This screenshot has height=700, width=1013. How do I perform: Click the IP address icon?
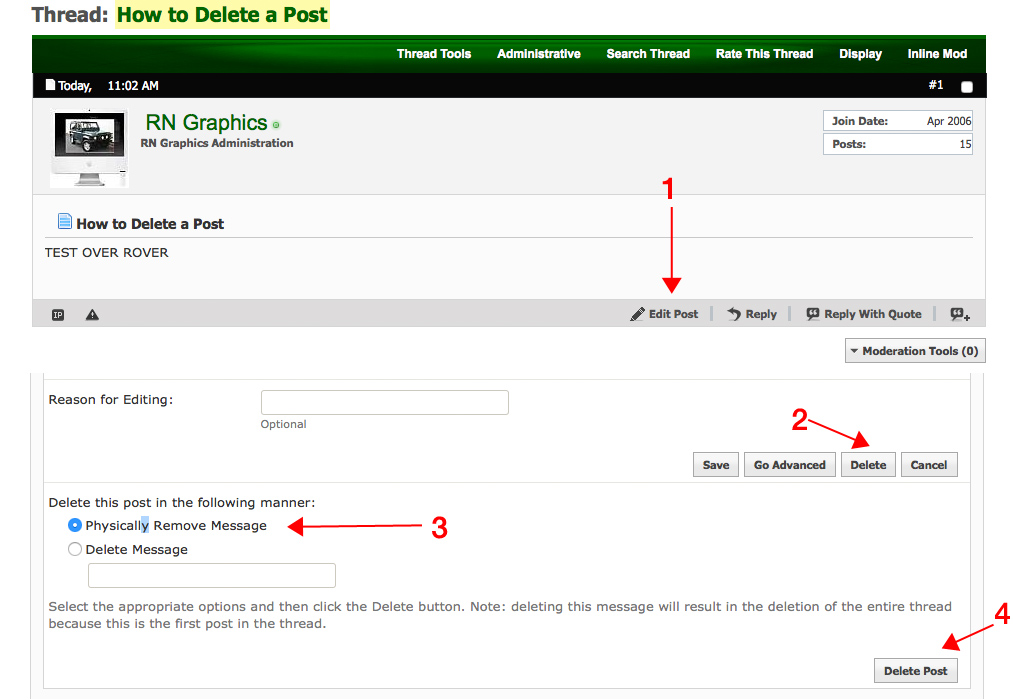pyautogui.click(x=58, y=315)
